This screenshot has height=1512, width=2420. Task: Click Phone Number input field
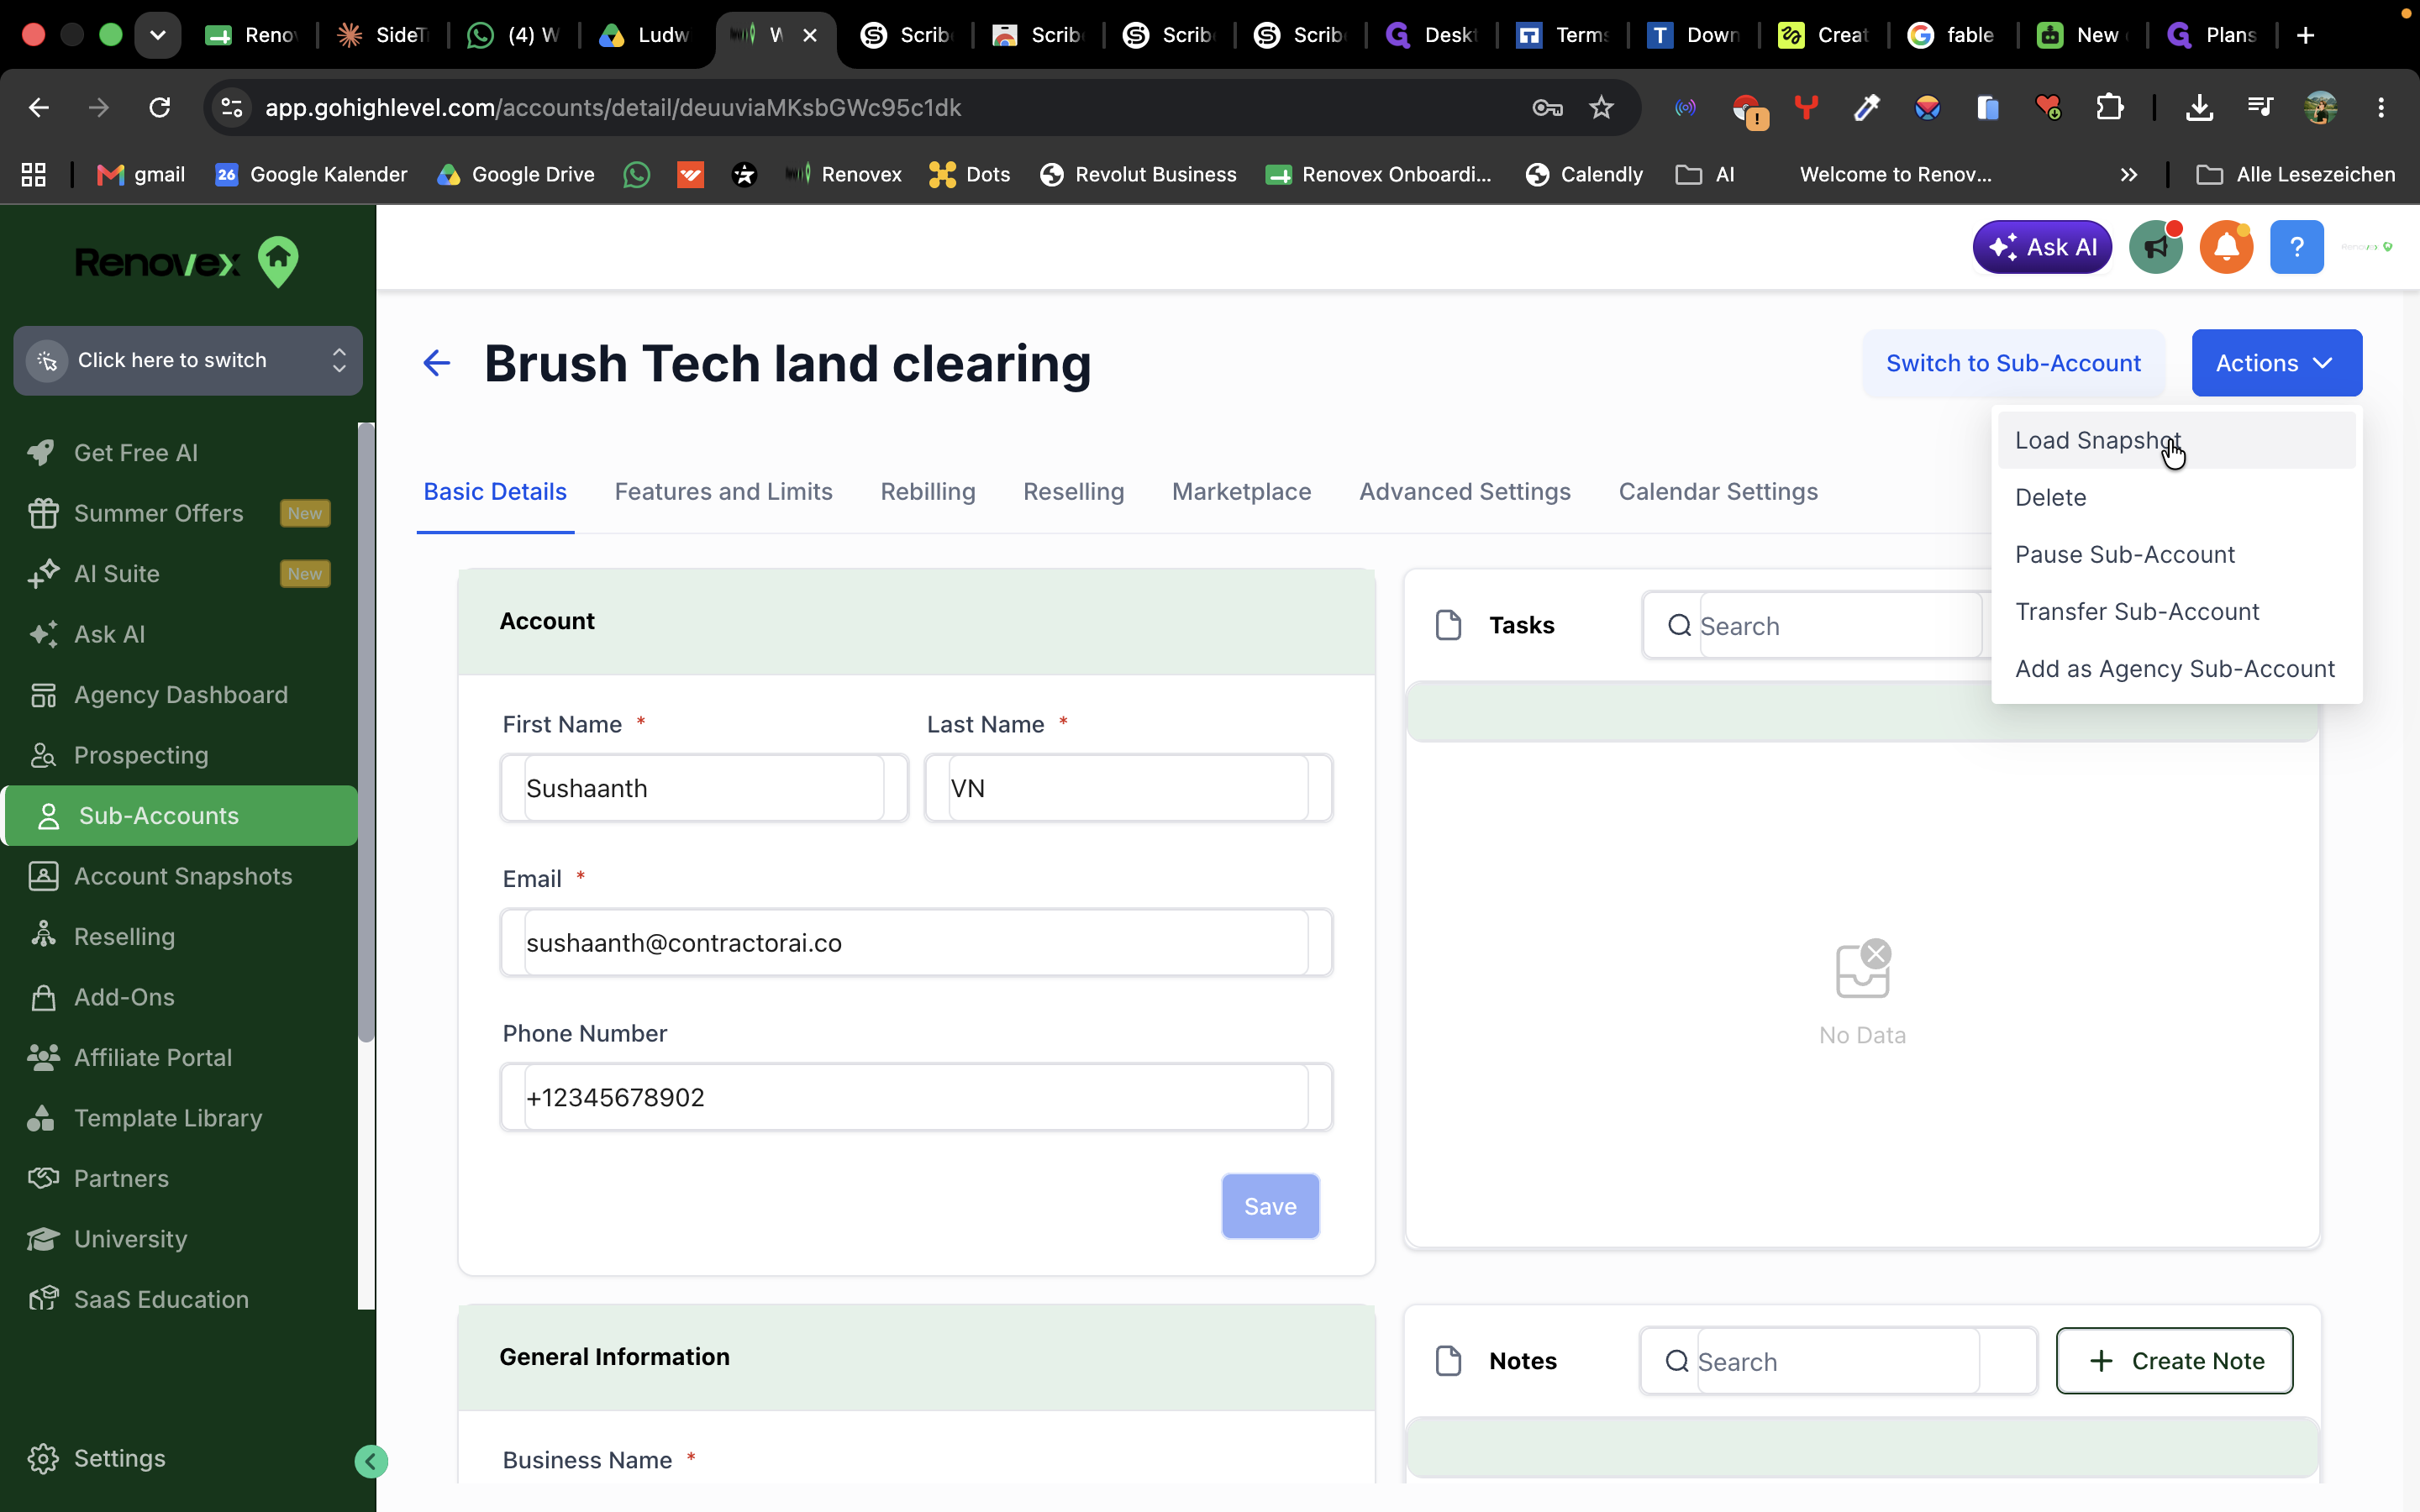pyautogui.click(x=916, y=1097)
